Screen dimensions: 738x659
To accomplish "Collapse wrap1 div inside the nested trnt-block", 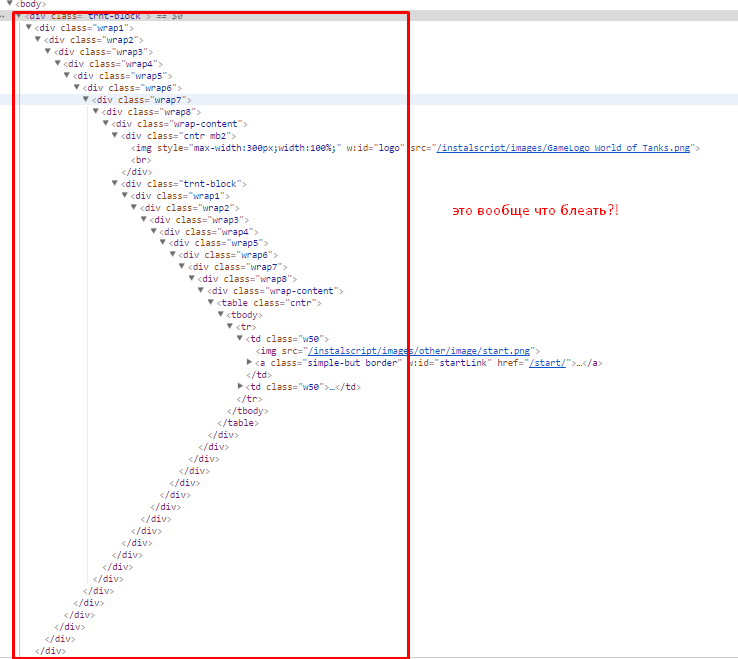I will 125,195.
